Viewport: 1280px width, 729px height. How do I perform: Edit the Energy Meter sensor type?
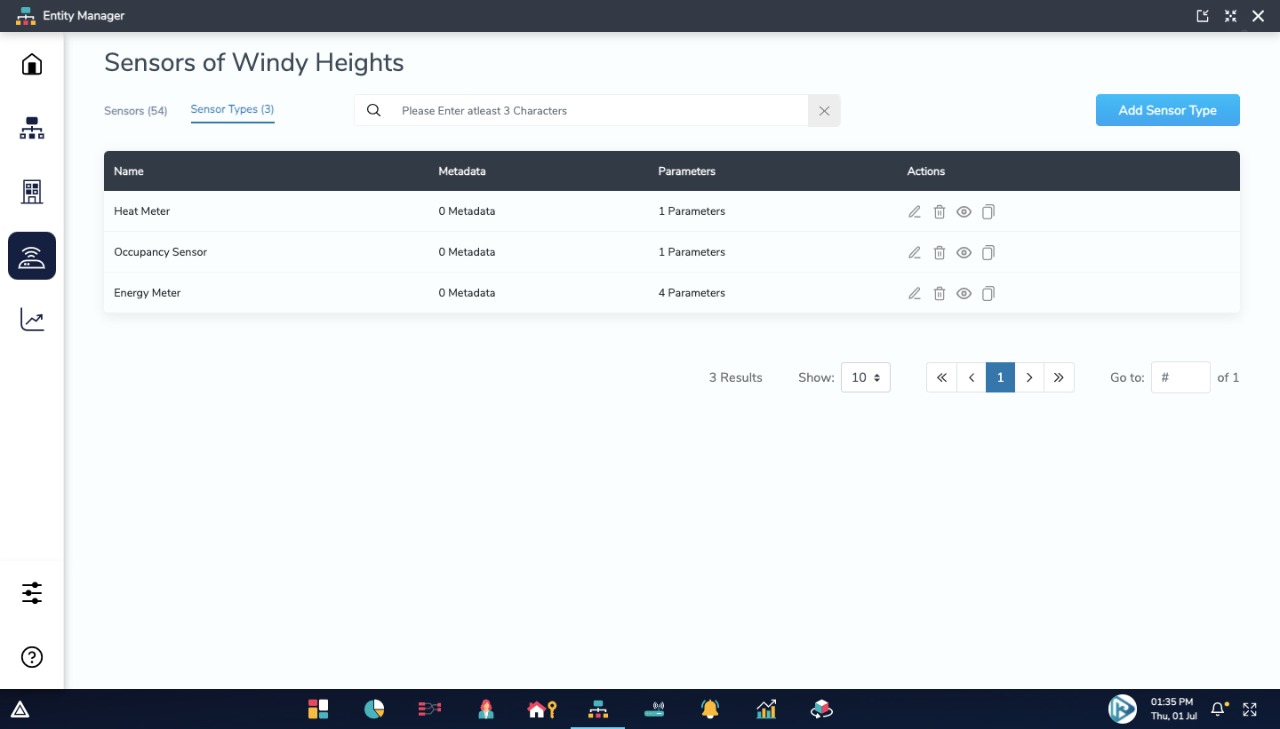tap(914, 294)
